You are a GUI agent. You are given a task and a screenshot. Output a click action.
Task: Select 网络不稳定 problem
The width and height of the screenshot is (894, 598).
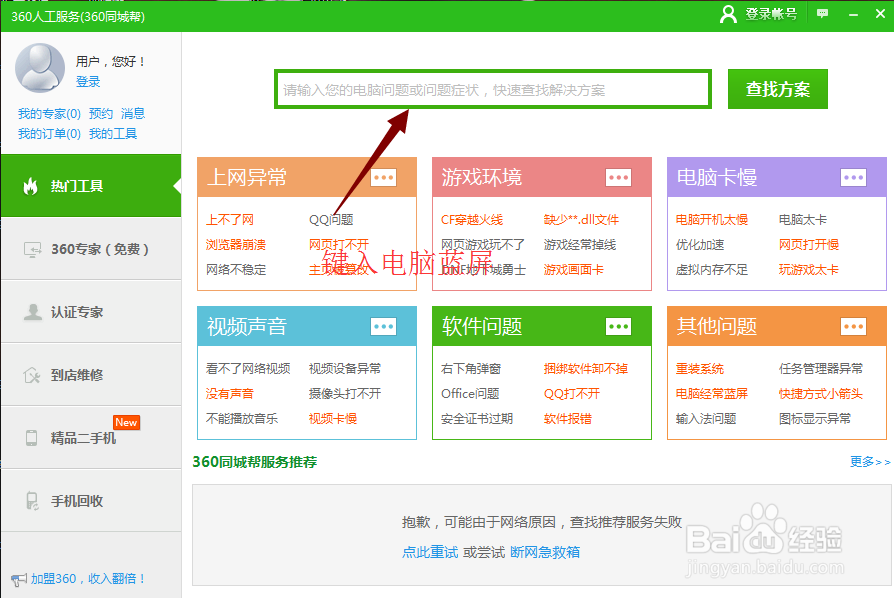(236, 270)
